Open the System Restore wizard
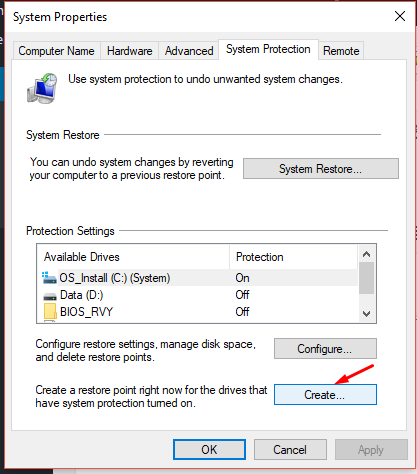417x474 pixels. click(x=321, y=169)
